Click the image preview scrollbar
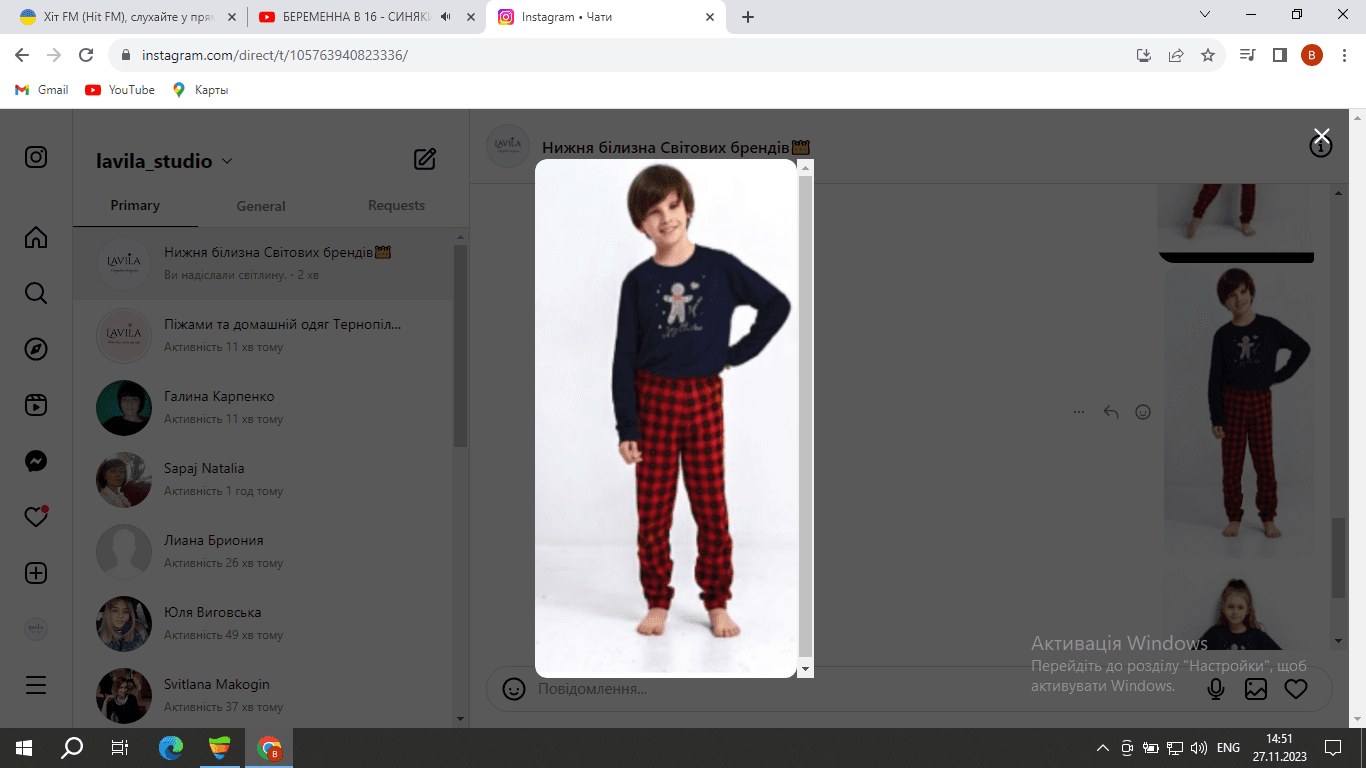The height and width of the screenshot is (768, 1366). pos(806,418)
